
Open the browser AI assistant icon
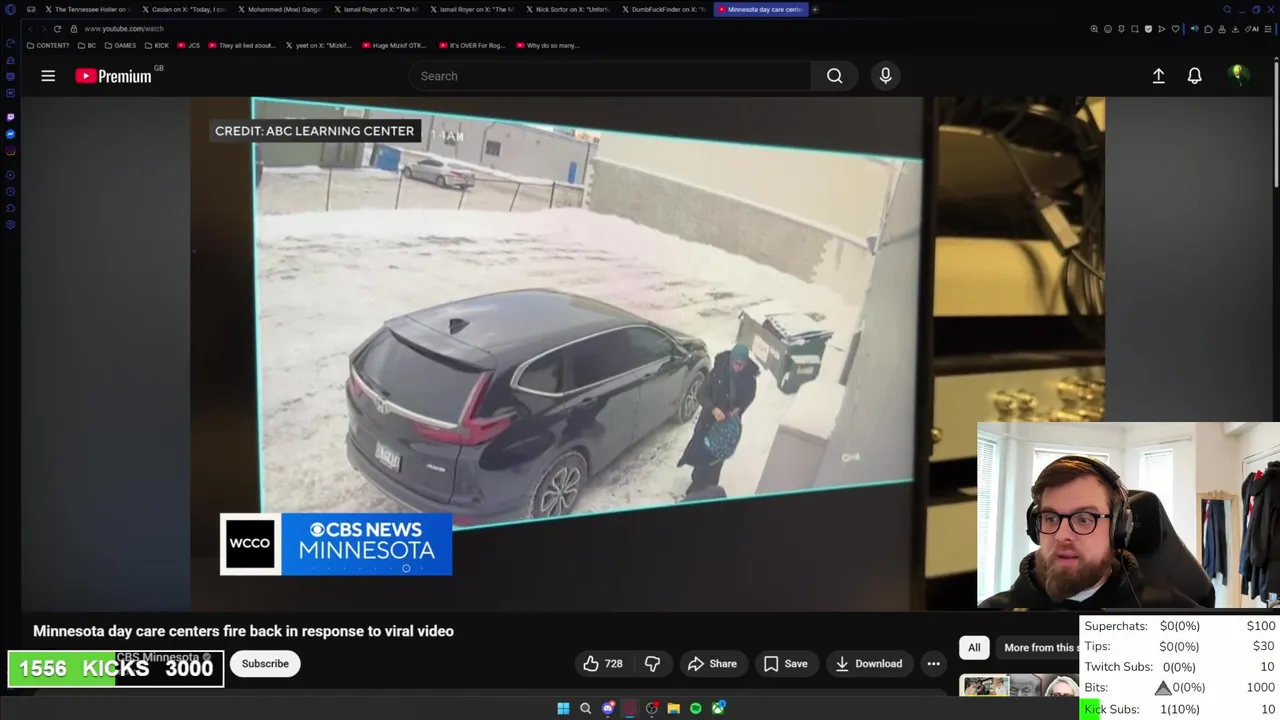(x=1252, y=29)
